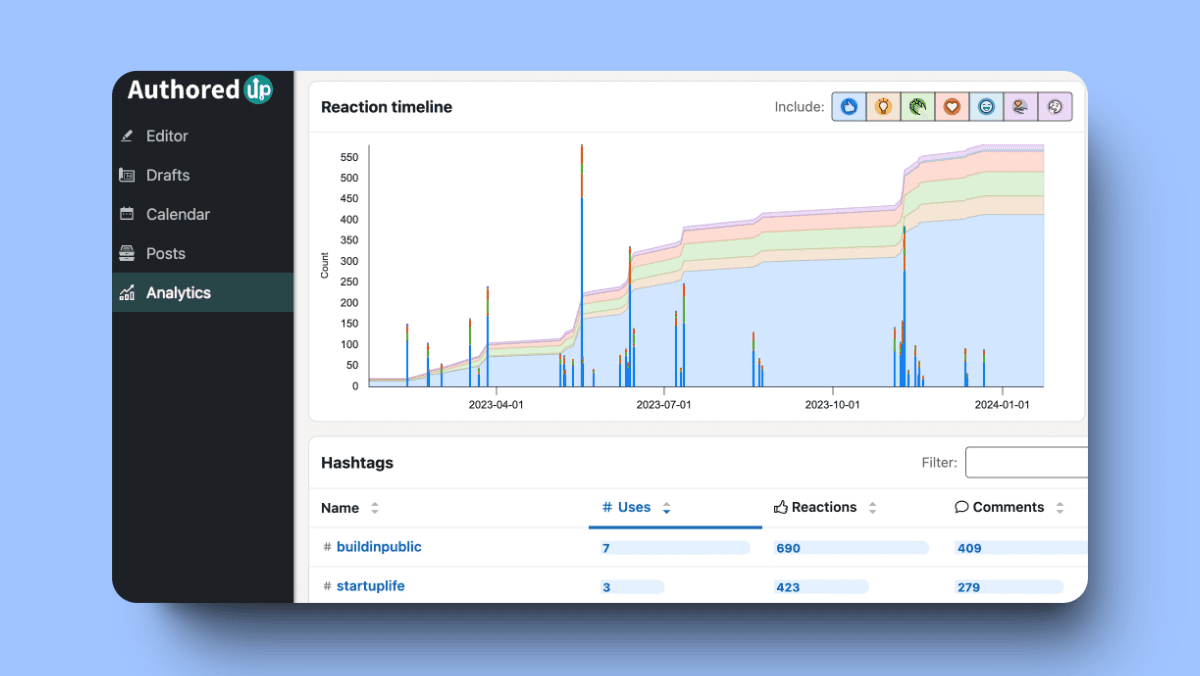Click the AuthoredUp logo
Viewport: 1200px width, 676px height.
[x=200, y=89]
